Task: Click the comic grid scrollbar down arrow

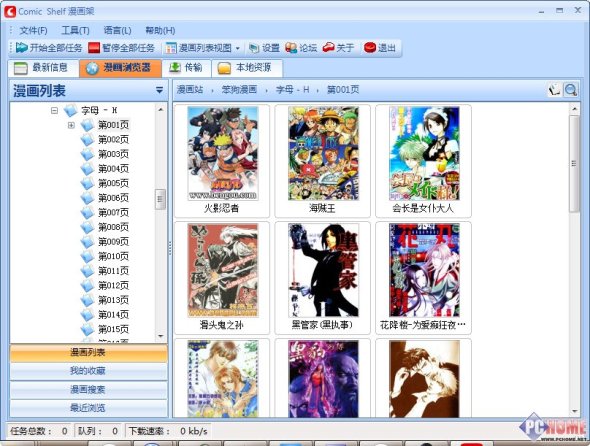Action: [574, 411]
